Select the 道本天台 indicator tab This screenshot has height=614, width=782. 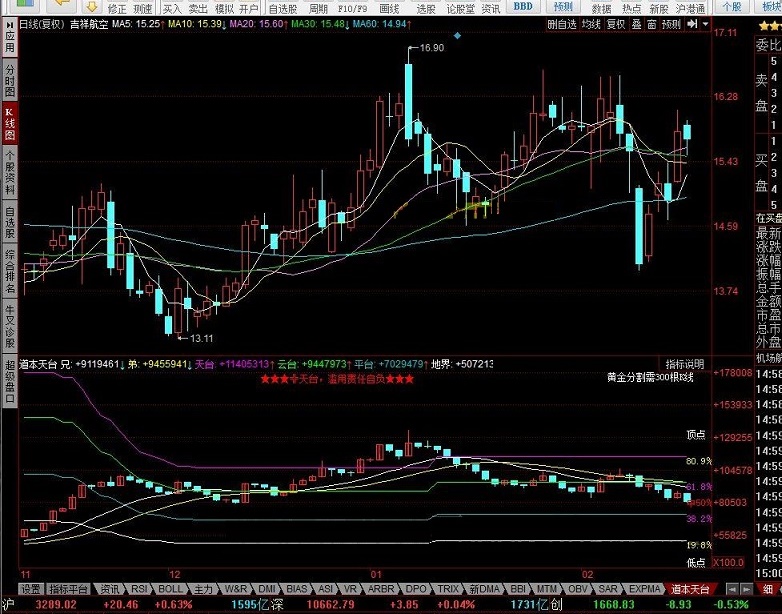(x=690, y=589)
